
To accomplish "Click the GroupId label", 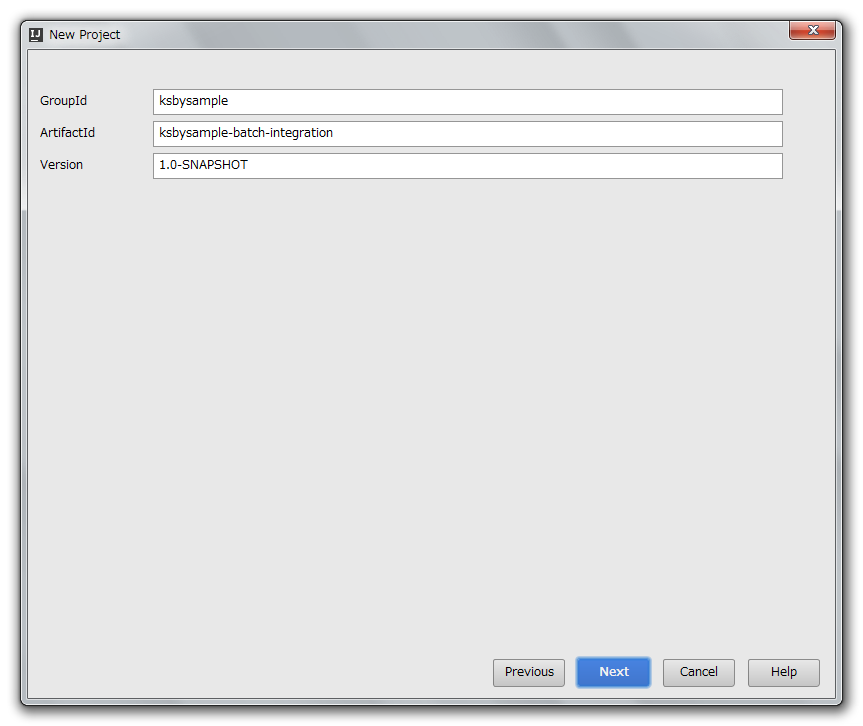I will click(x=63, y=101).
